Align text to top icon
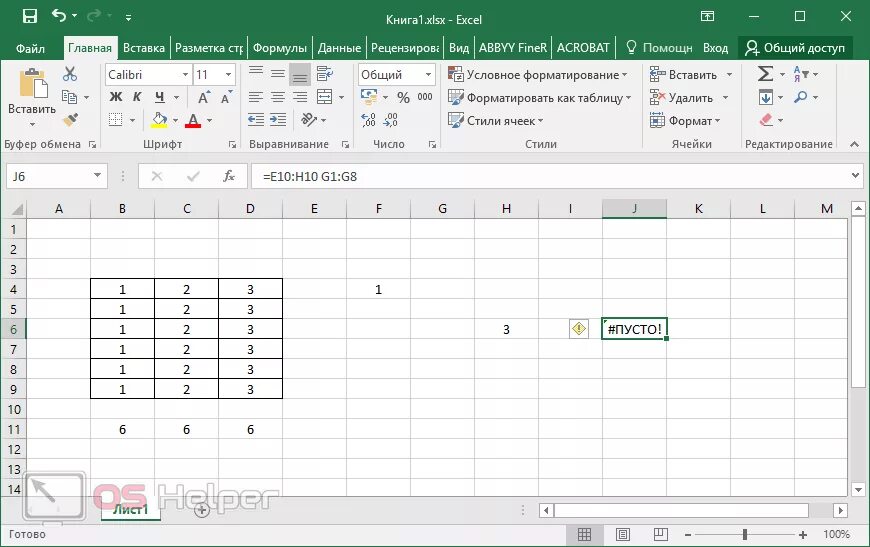Image resolution: width=870 pixels, height=547 pixels. pyautogui.click(x=256, y=74)
